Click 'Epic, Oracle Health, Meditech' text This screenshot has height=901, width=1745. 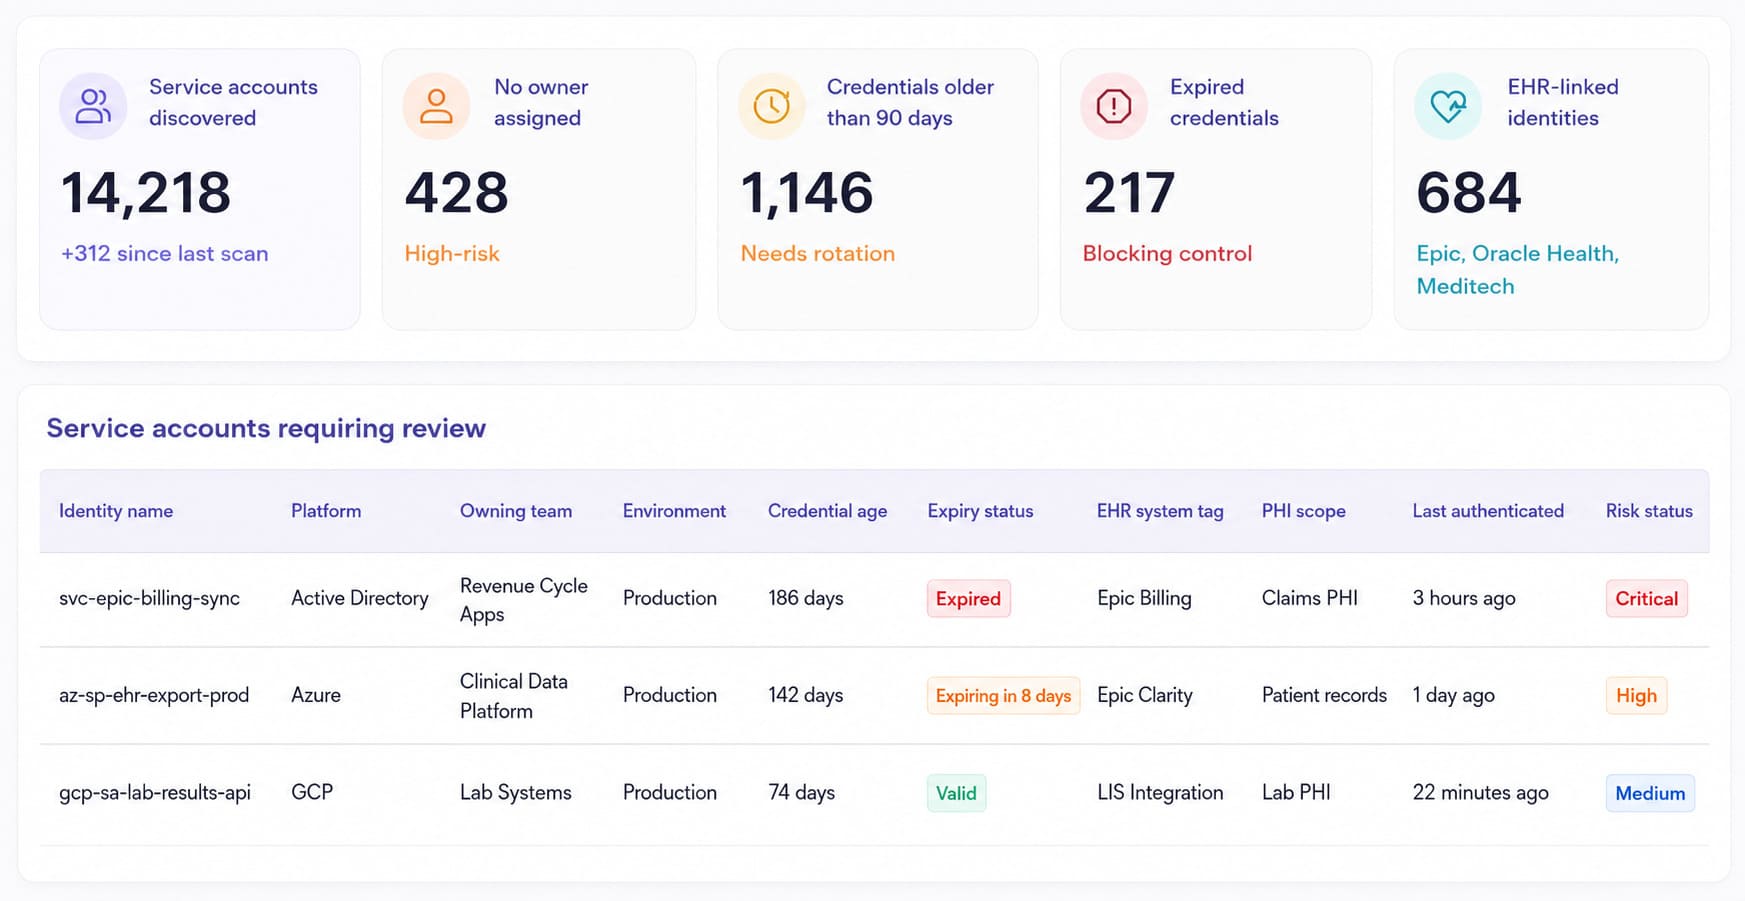click(x=1518, y=270)
